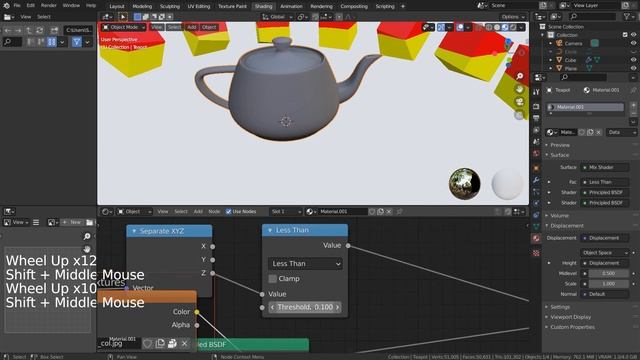640x360 pixels.
Task: Expand the Volume panel
Action: 560,216
